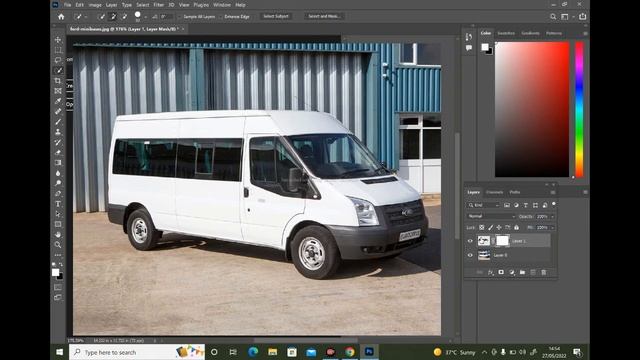Hide Layer 0 with eye icon

click(x=470, y=255)
